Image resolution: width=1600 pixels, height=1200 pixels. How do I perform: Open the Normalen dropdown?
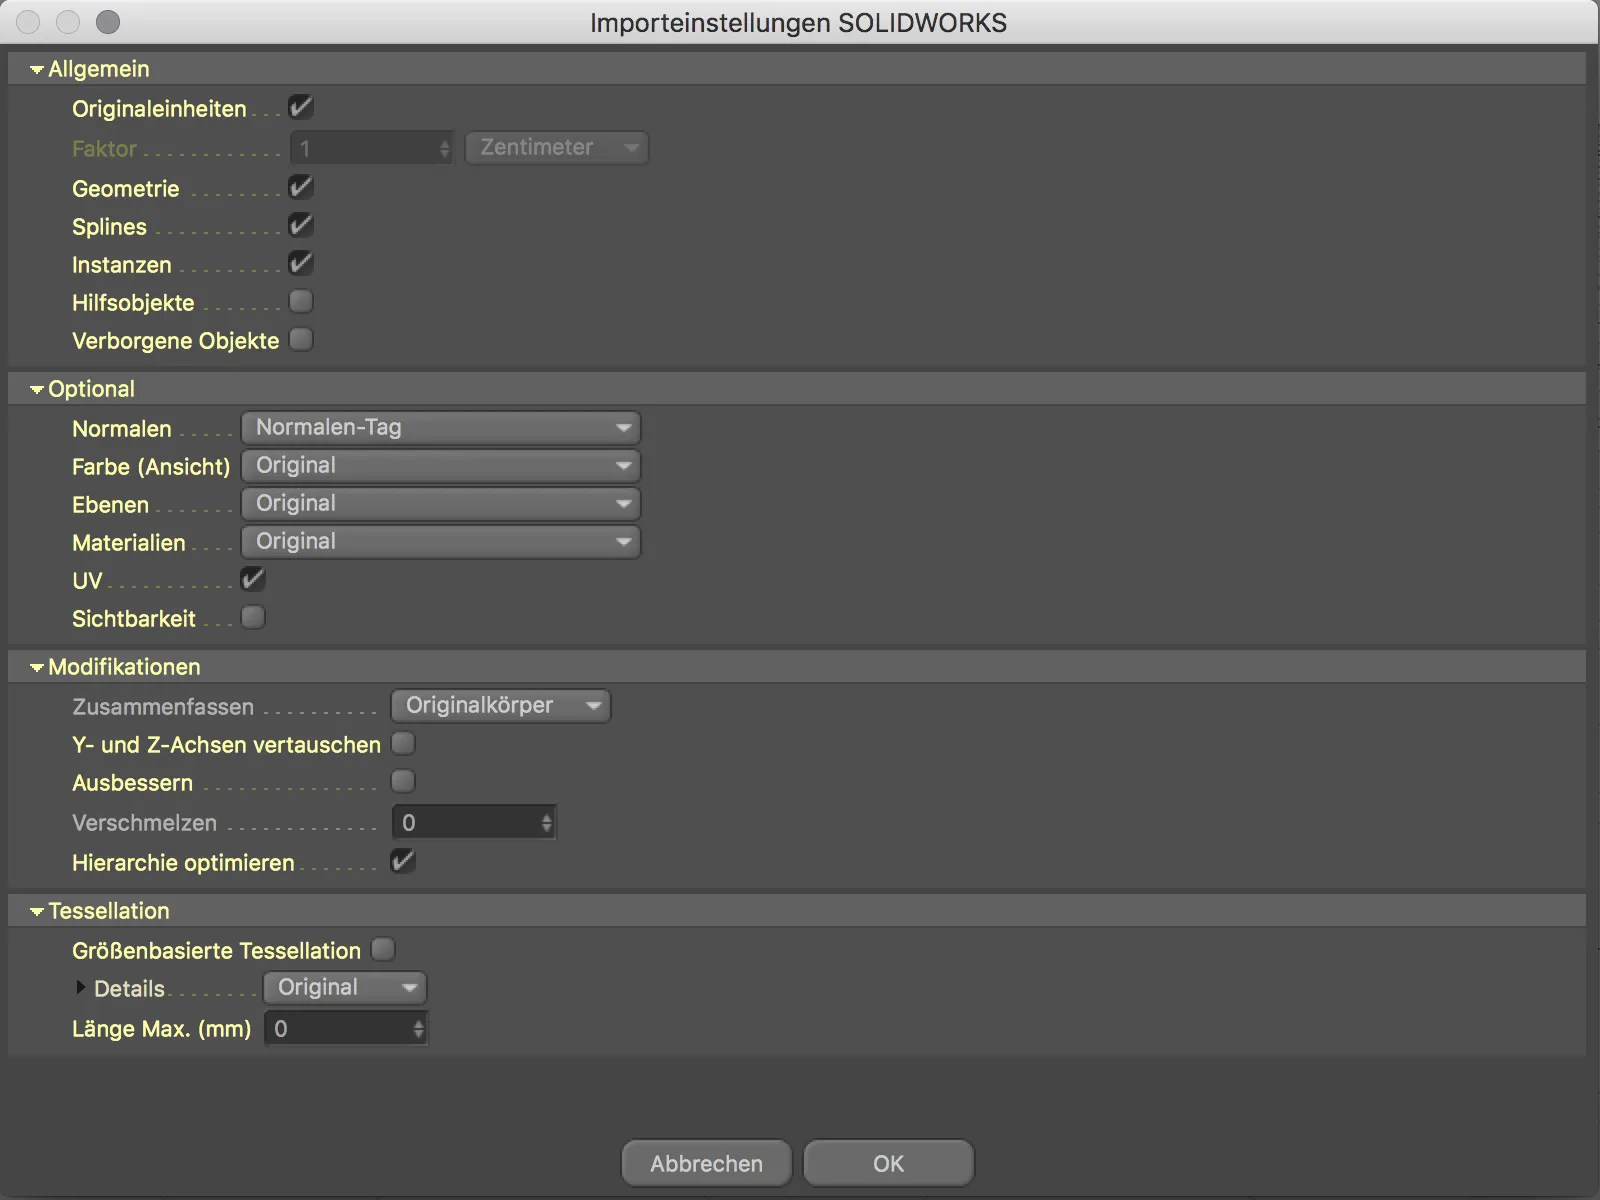click(x=441, y=428)
